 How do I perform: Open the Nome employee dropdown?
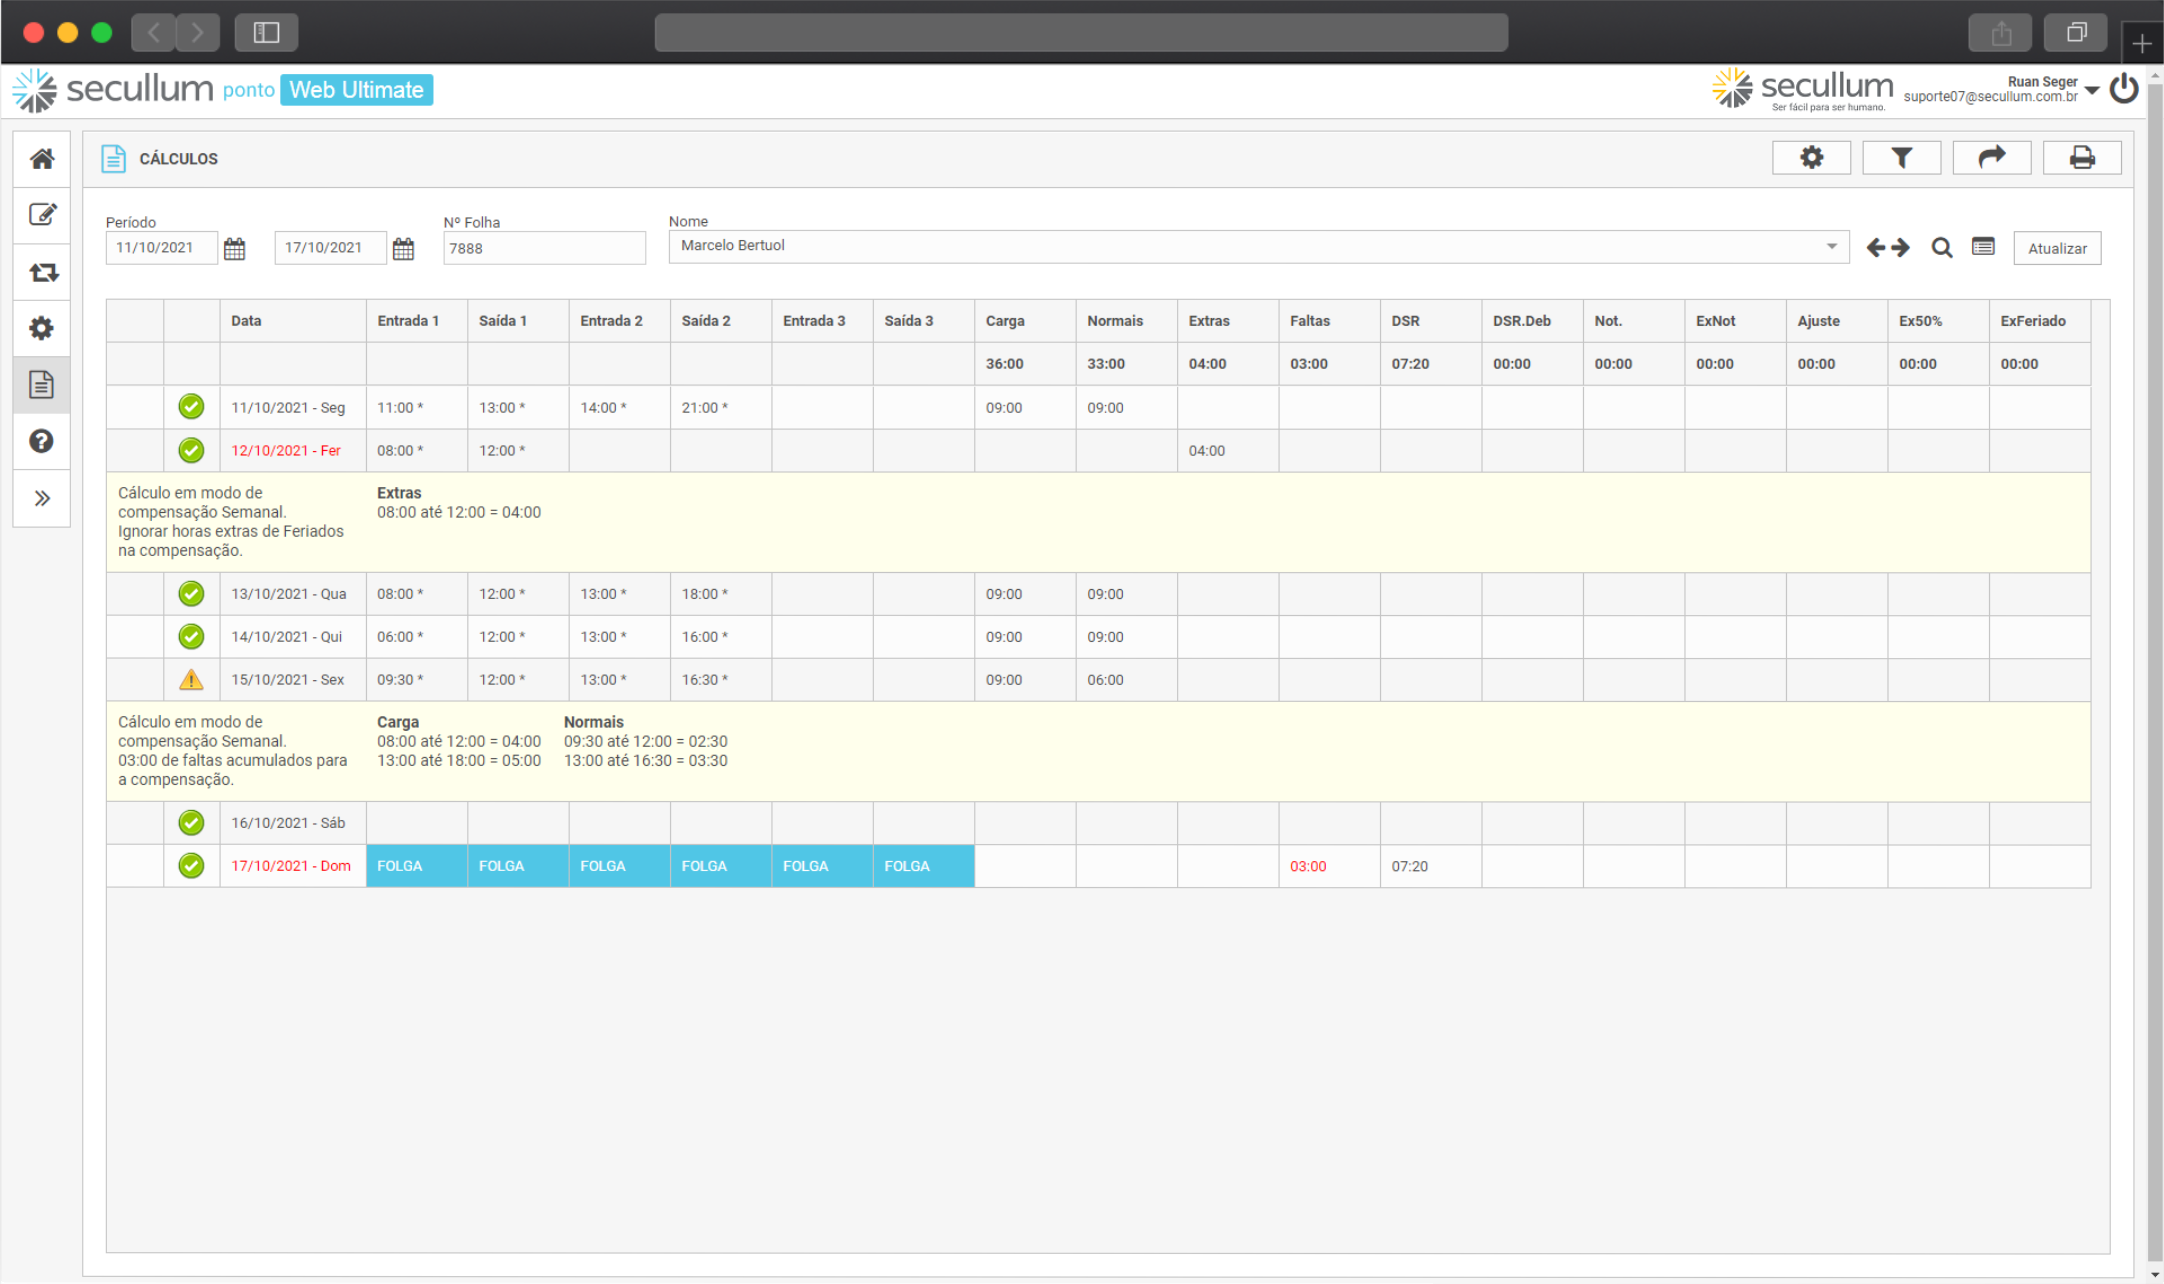[1832, 246]
